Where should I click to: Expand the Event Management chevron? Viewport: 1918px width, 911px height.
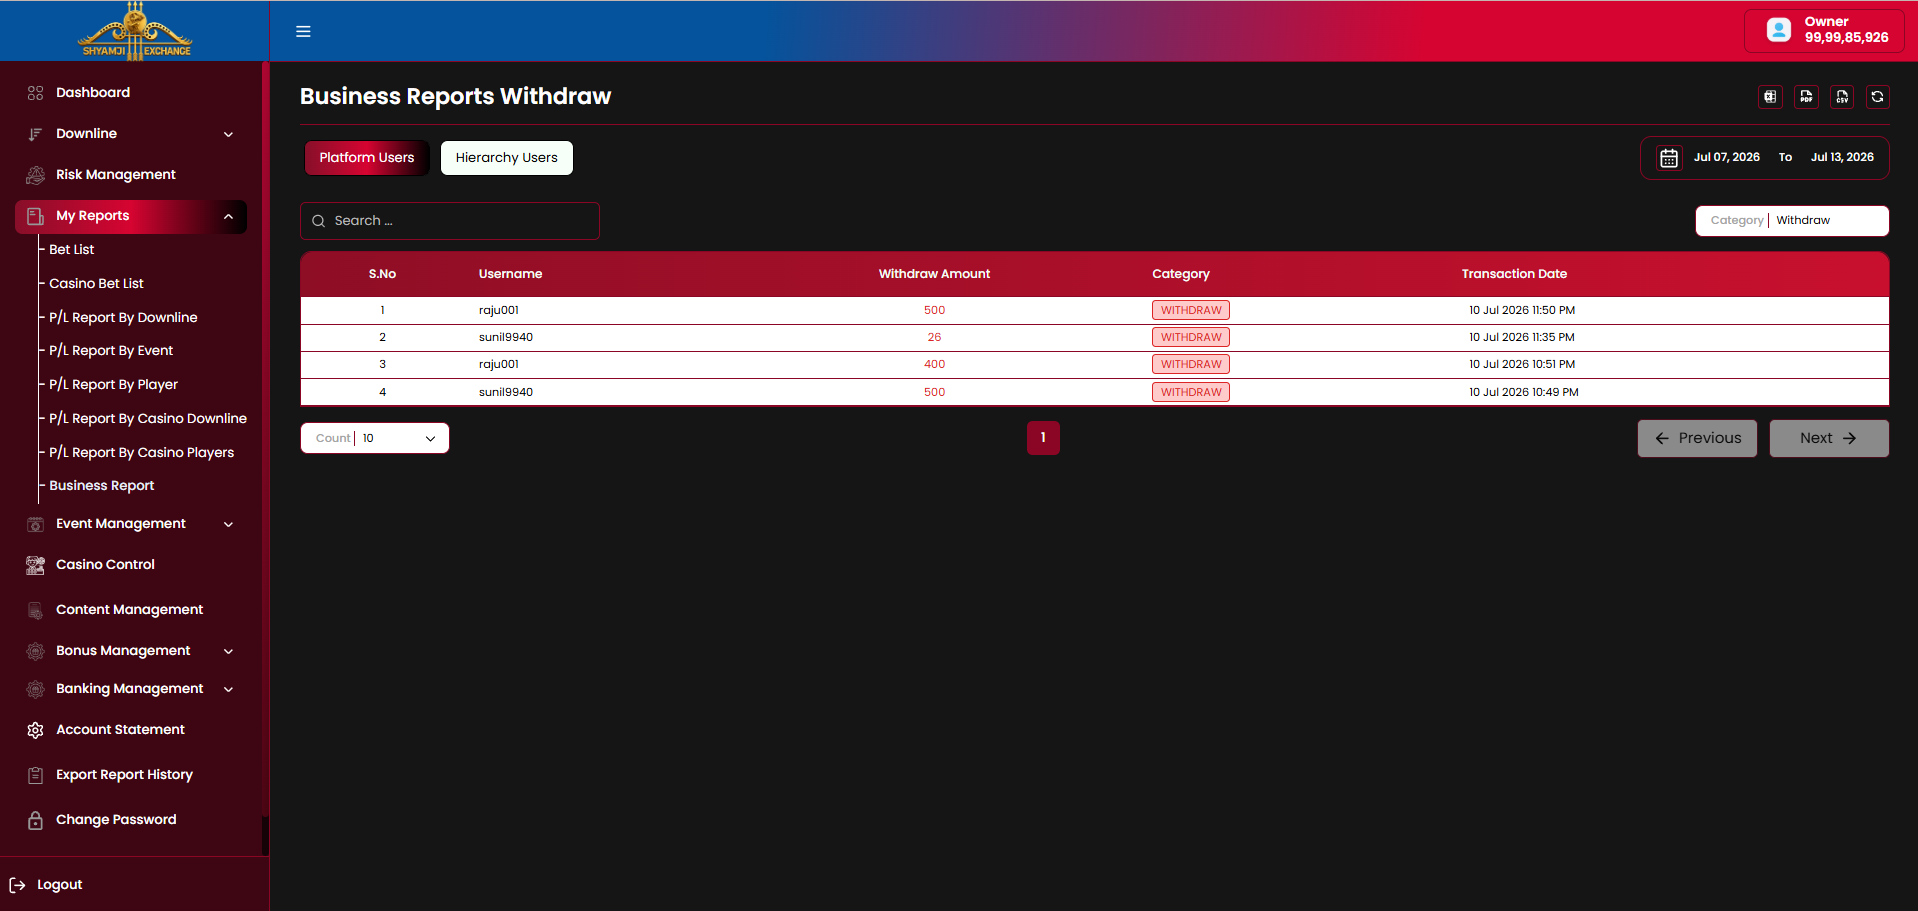(x=228, y=524)
